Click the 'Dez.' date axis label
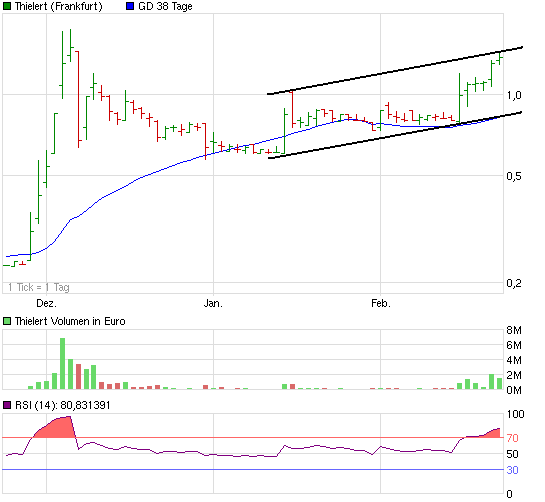Screen dimensions: 545x502 46,303
